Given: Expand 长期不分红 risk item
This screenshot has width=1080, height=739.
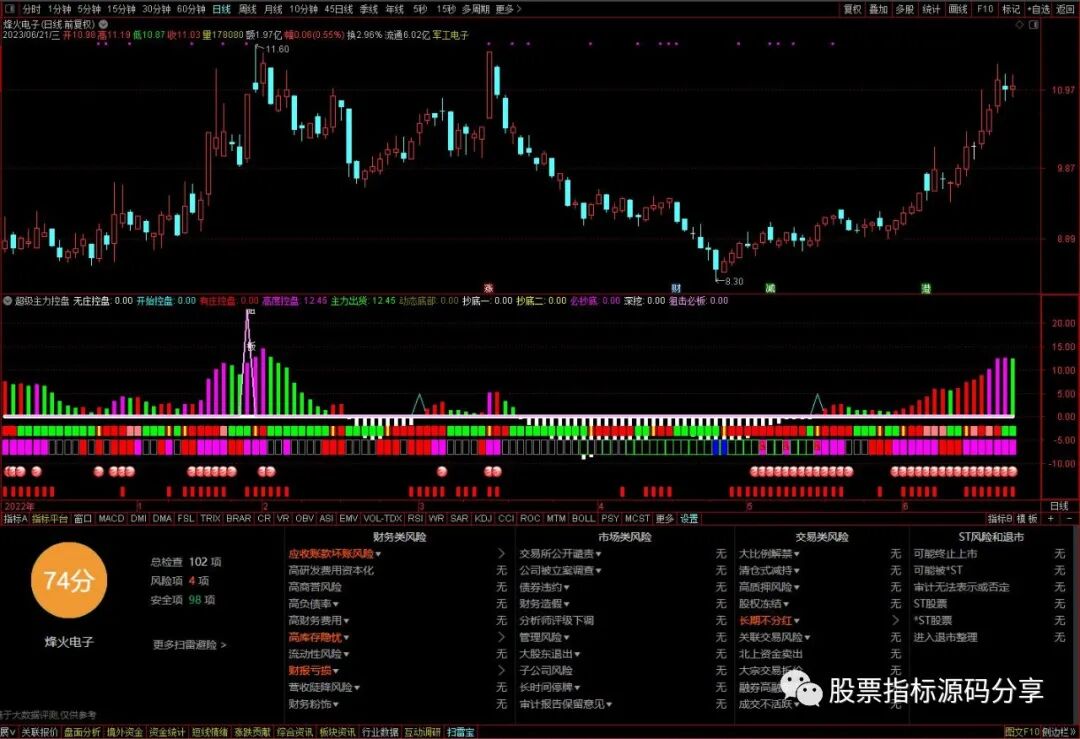Looking at the screenshot, I should (x=769, y=621).
